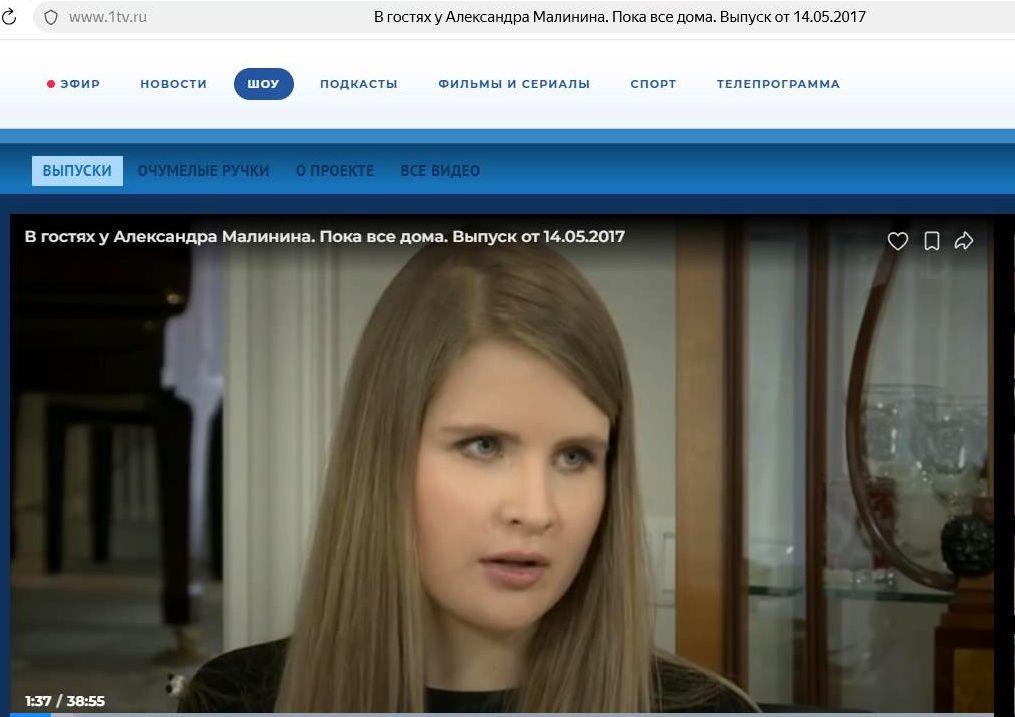Open Фильмы и сериалы section
The image size is (1015, 717).
[x=514, y=84]
